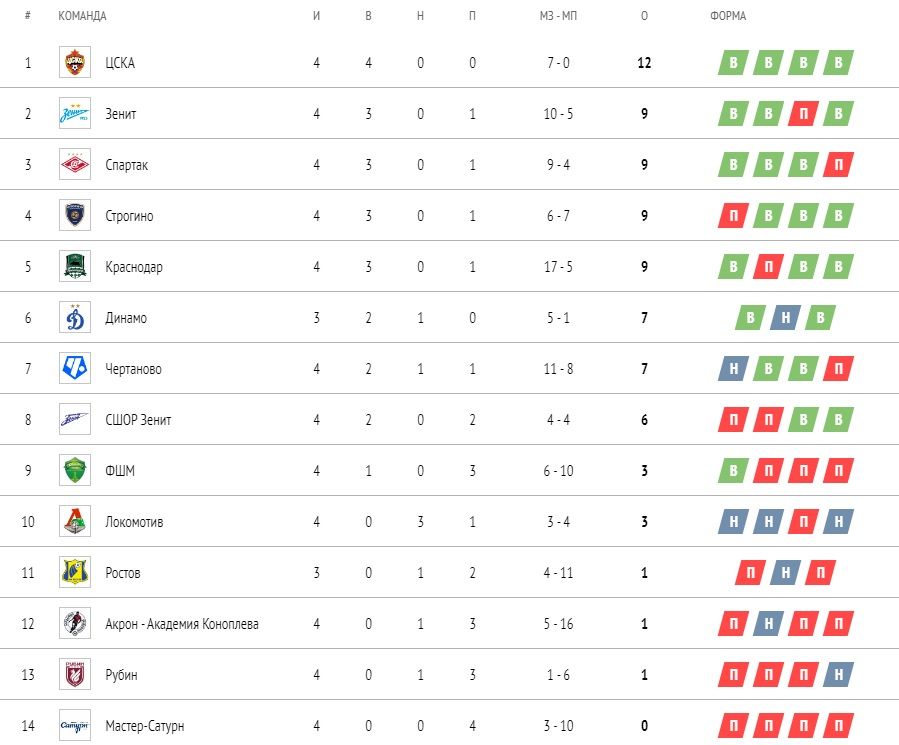Viewport: 899px width, 745px height.
Task: Open the ФШМ team name link
Action: click(x=120, y=471)
